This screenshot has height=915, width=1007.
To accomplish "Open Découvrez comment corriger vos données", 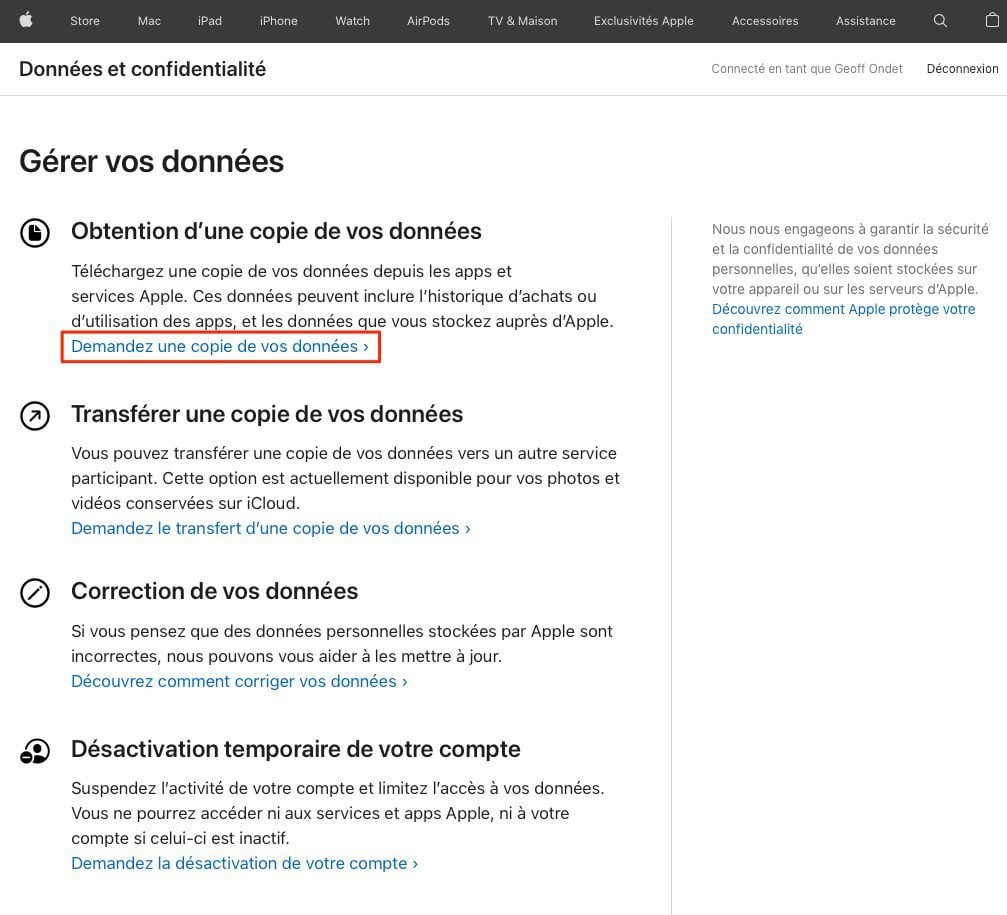I will pyautogui.click(x=239, y=681).
